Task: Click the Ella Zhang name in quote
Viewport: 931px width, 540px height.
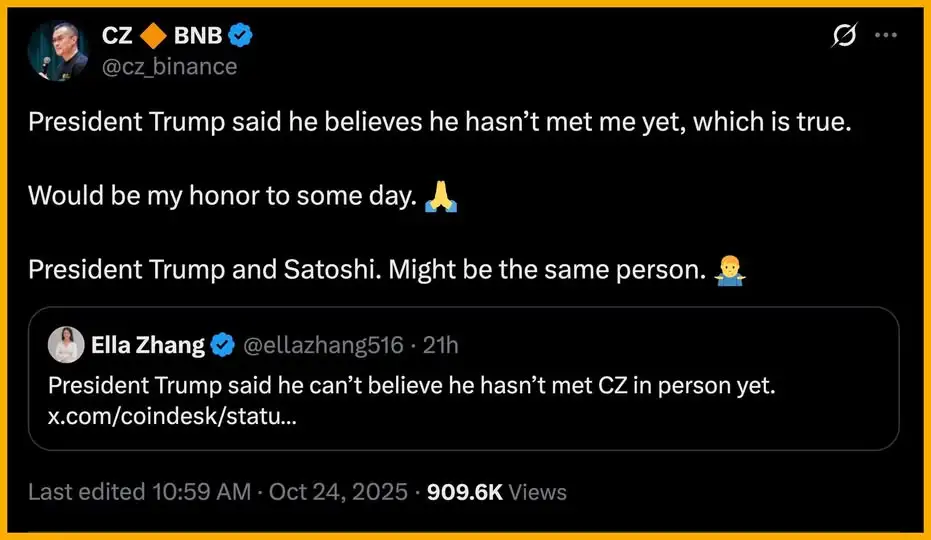Action: pyautogui.click(x=147, y=346)
